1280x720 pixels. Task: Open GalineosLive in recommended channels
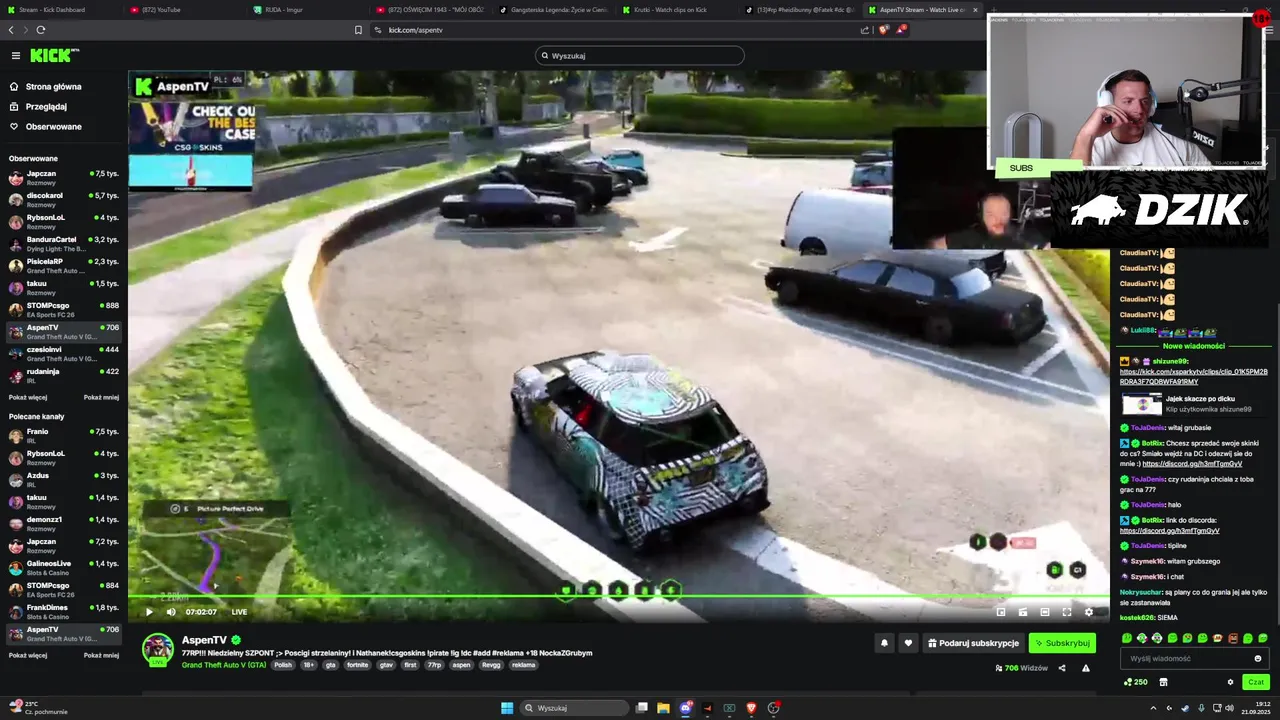64,568
